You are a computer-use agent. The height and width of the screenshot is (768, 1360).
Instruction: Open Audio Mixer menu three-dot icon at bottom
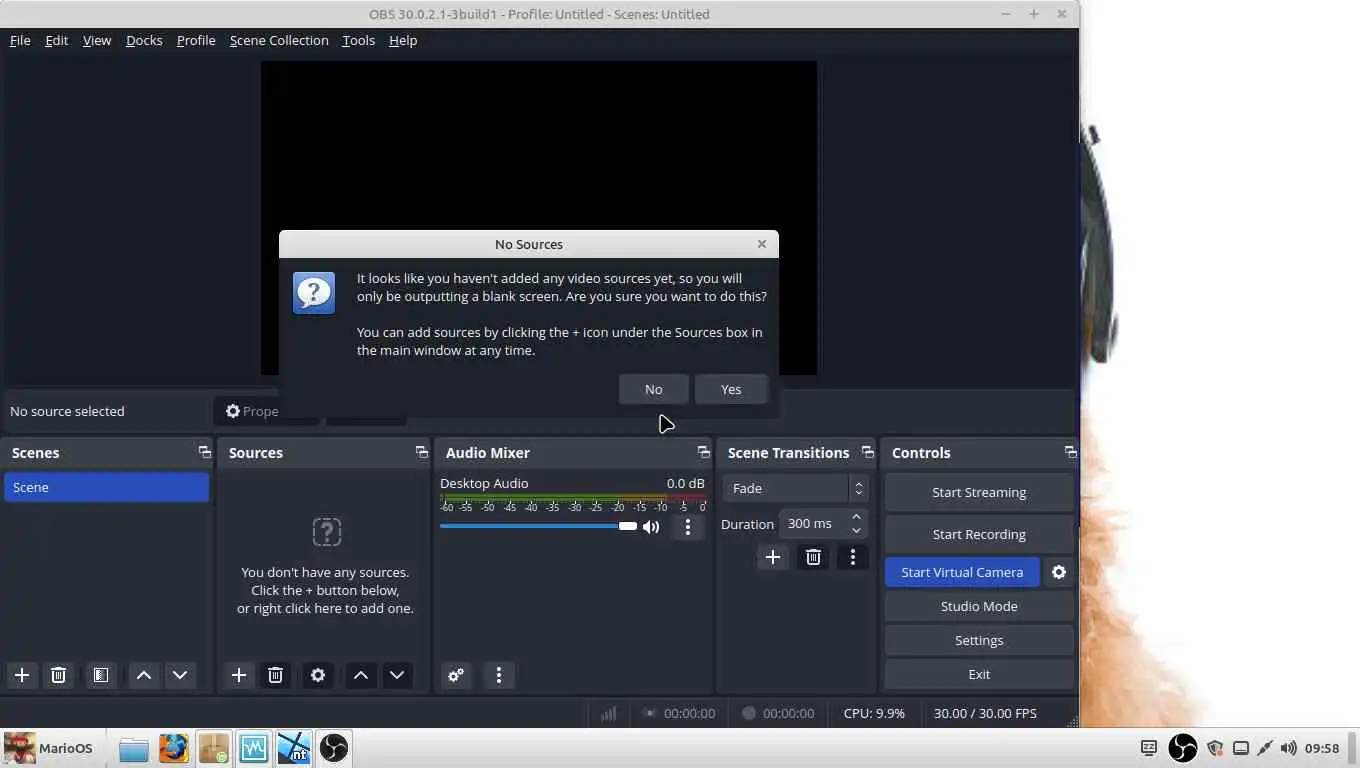point(499,675)
